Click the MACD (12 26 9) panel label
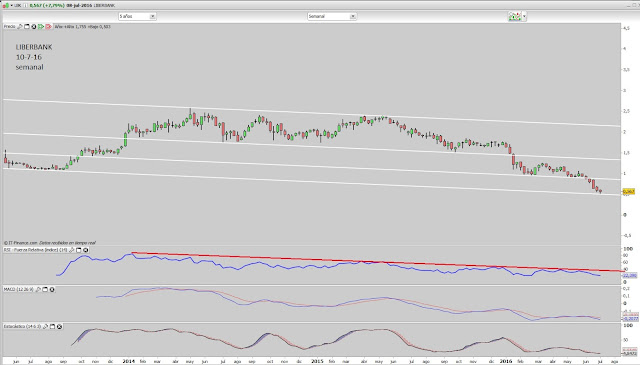 [x=19, y=289]
